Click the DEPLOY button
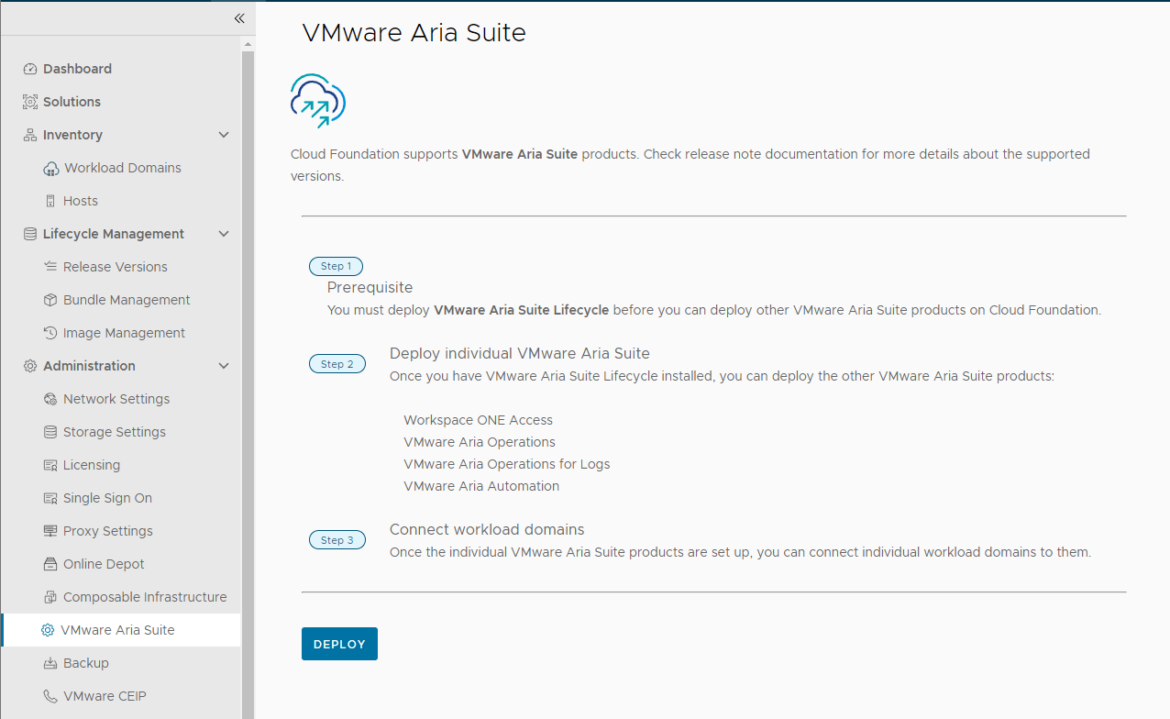The width and height of the screenshot is (1170, 719). [x=339, y=643]
